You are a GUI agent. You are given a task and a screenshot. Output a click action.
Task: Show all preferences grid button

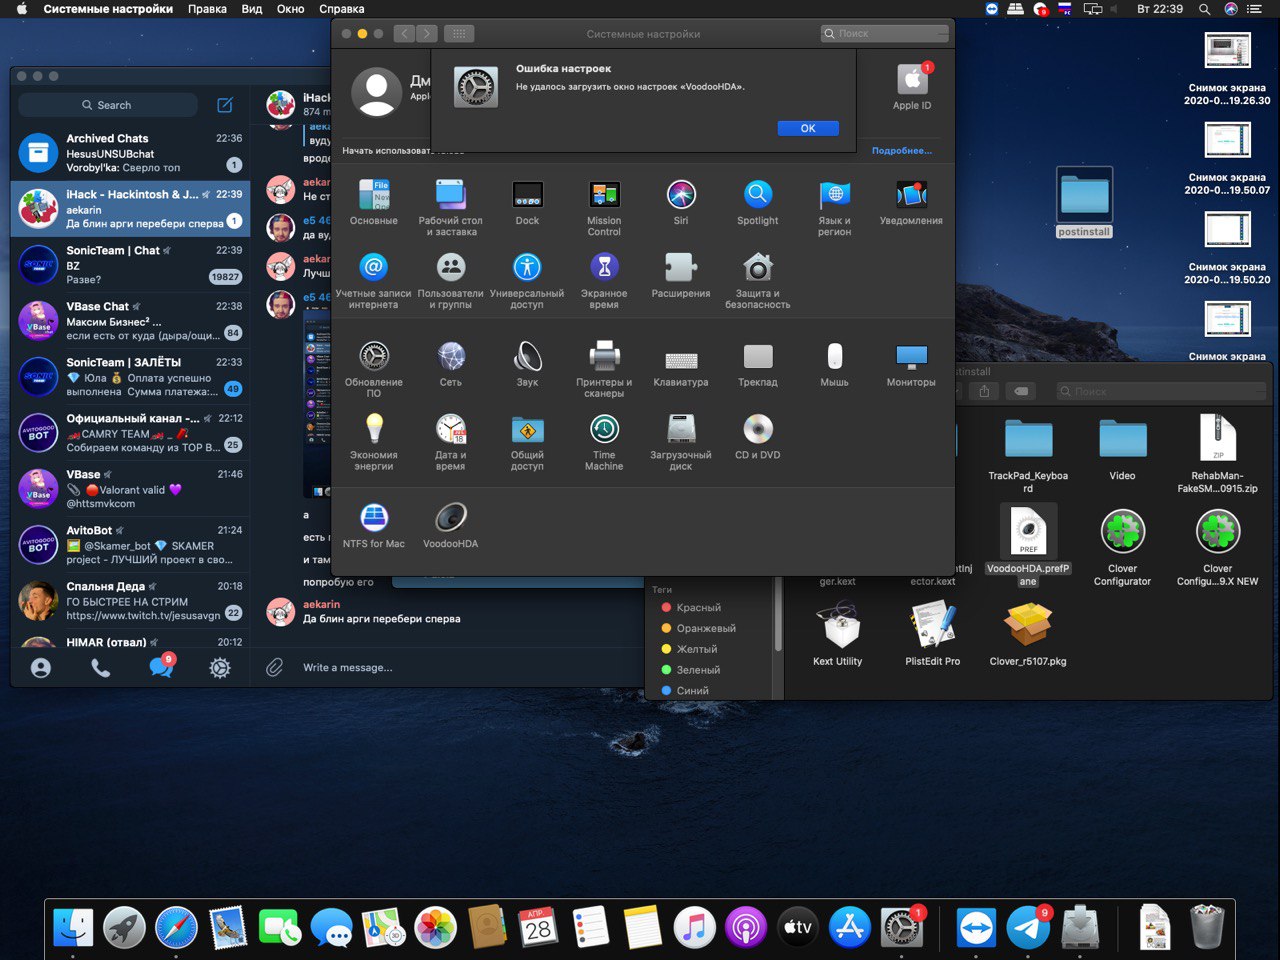[459, 33]
